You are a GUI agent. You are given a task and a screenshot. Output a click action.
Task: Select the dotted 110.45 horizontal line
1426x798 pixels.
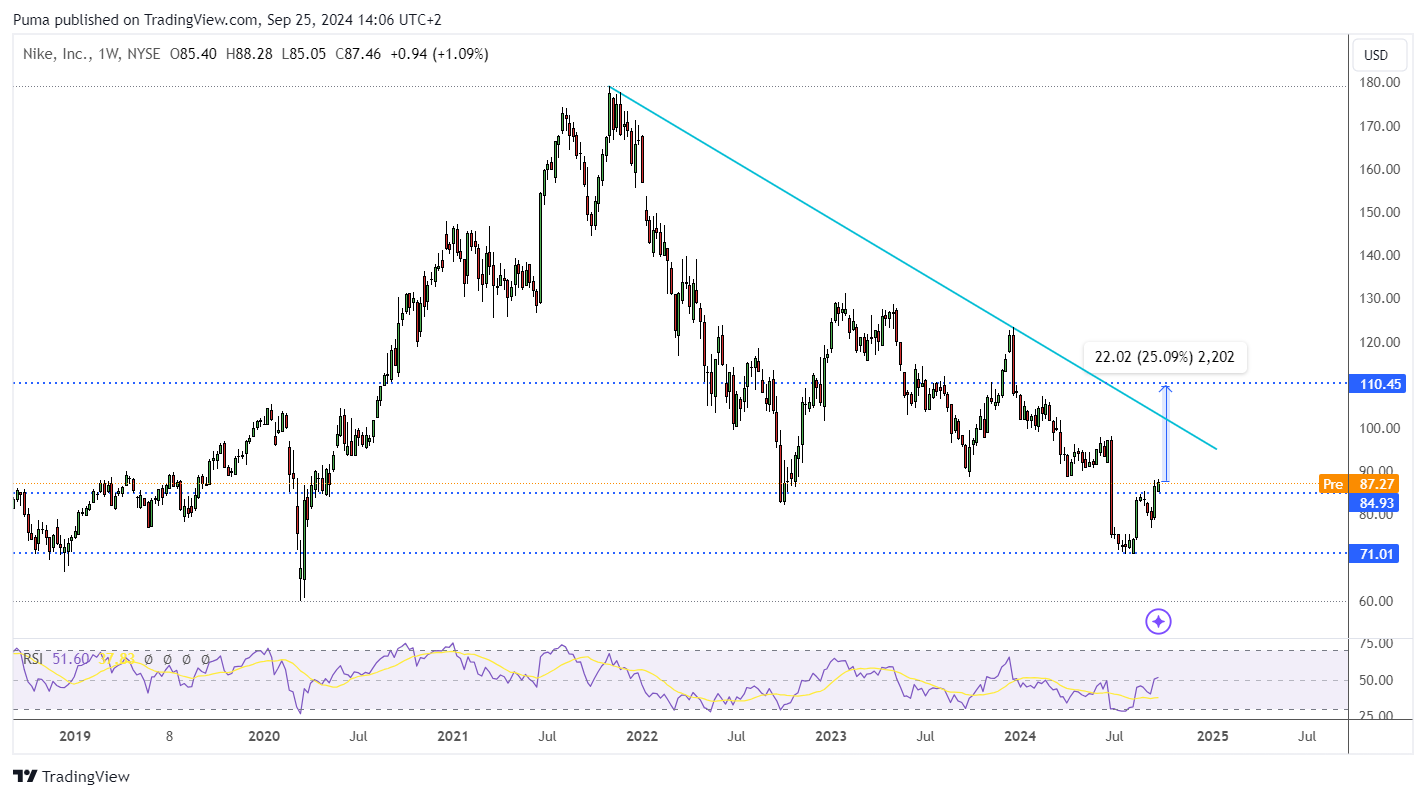click(680, 383)
